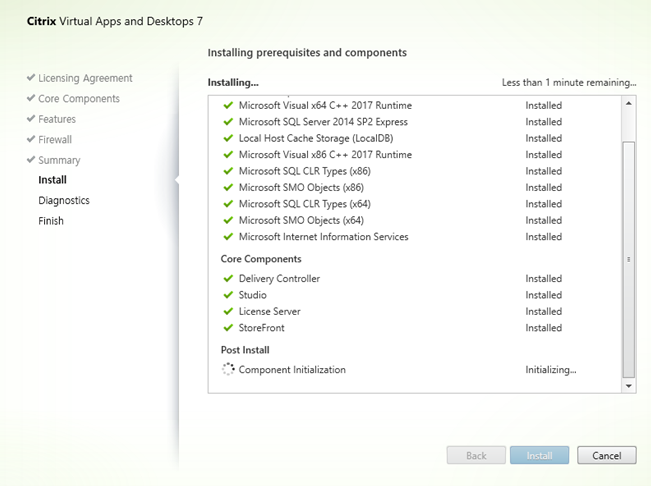
Task: Click green check for Delivery Controller
Action: pos(228,278)
